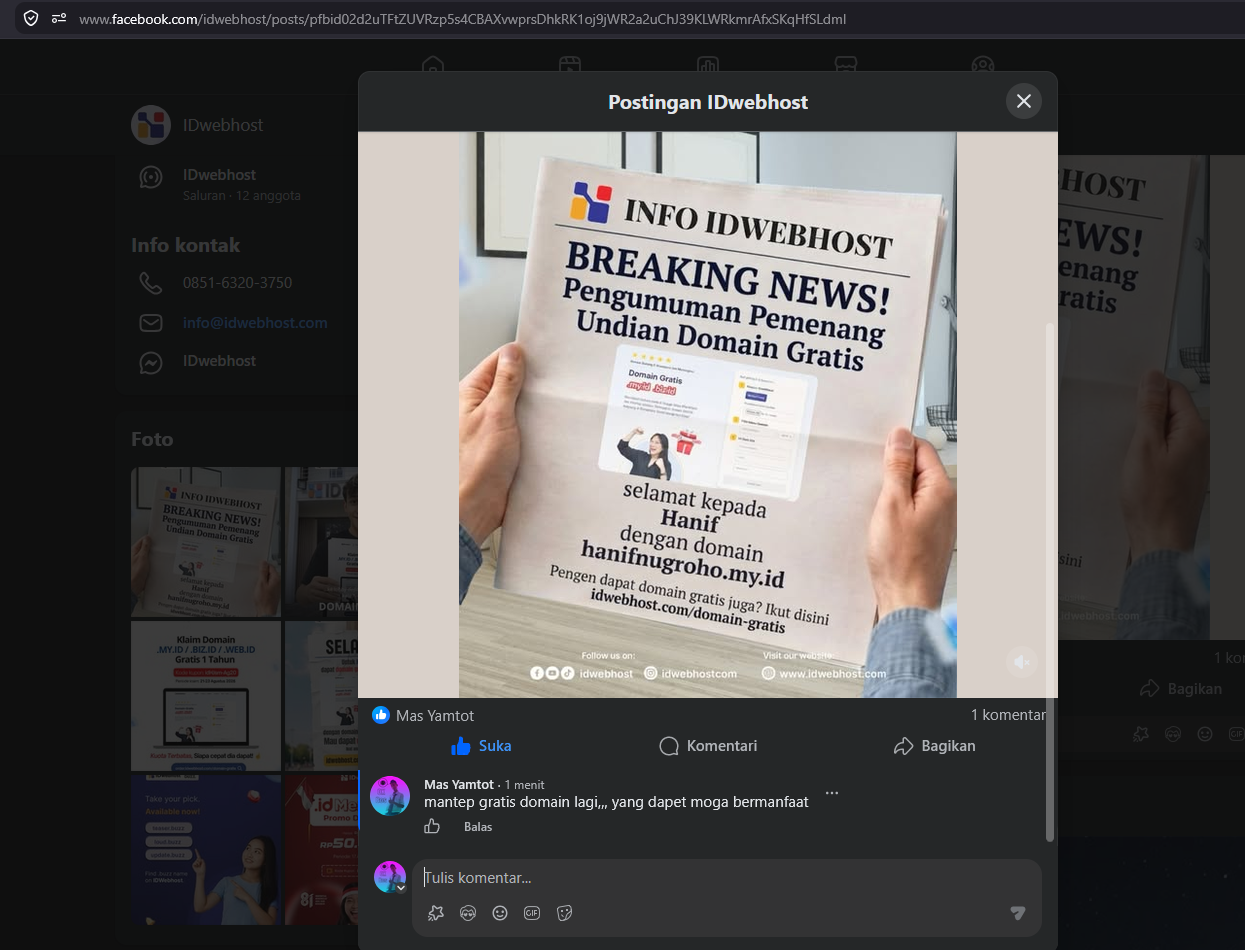
Task: Click Bagikan in the post dialog
Action: coord(934,746)
